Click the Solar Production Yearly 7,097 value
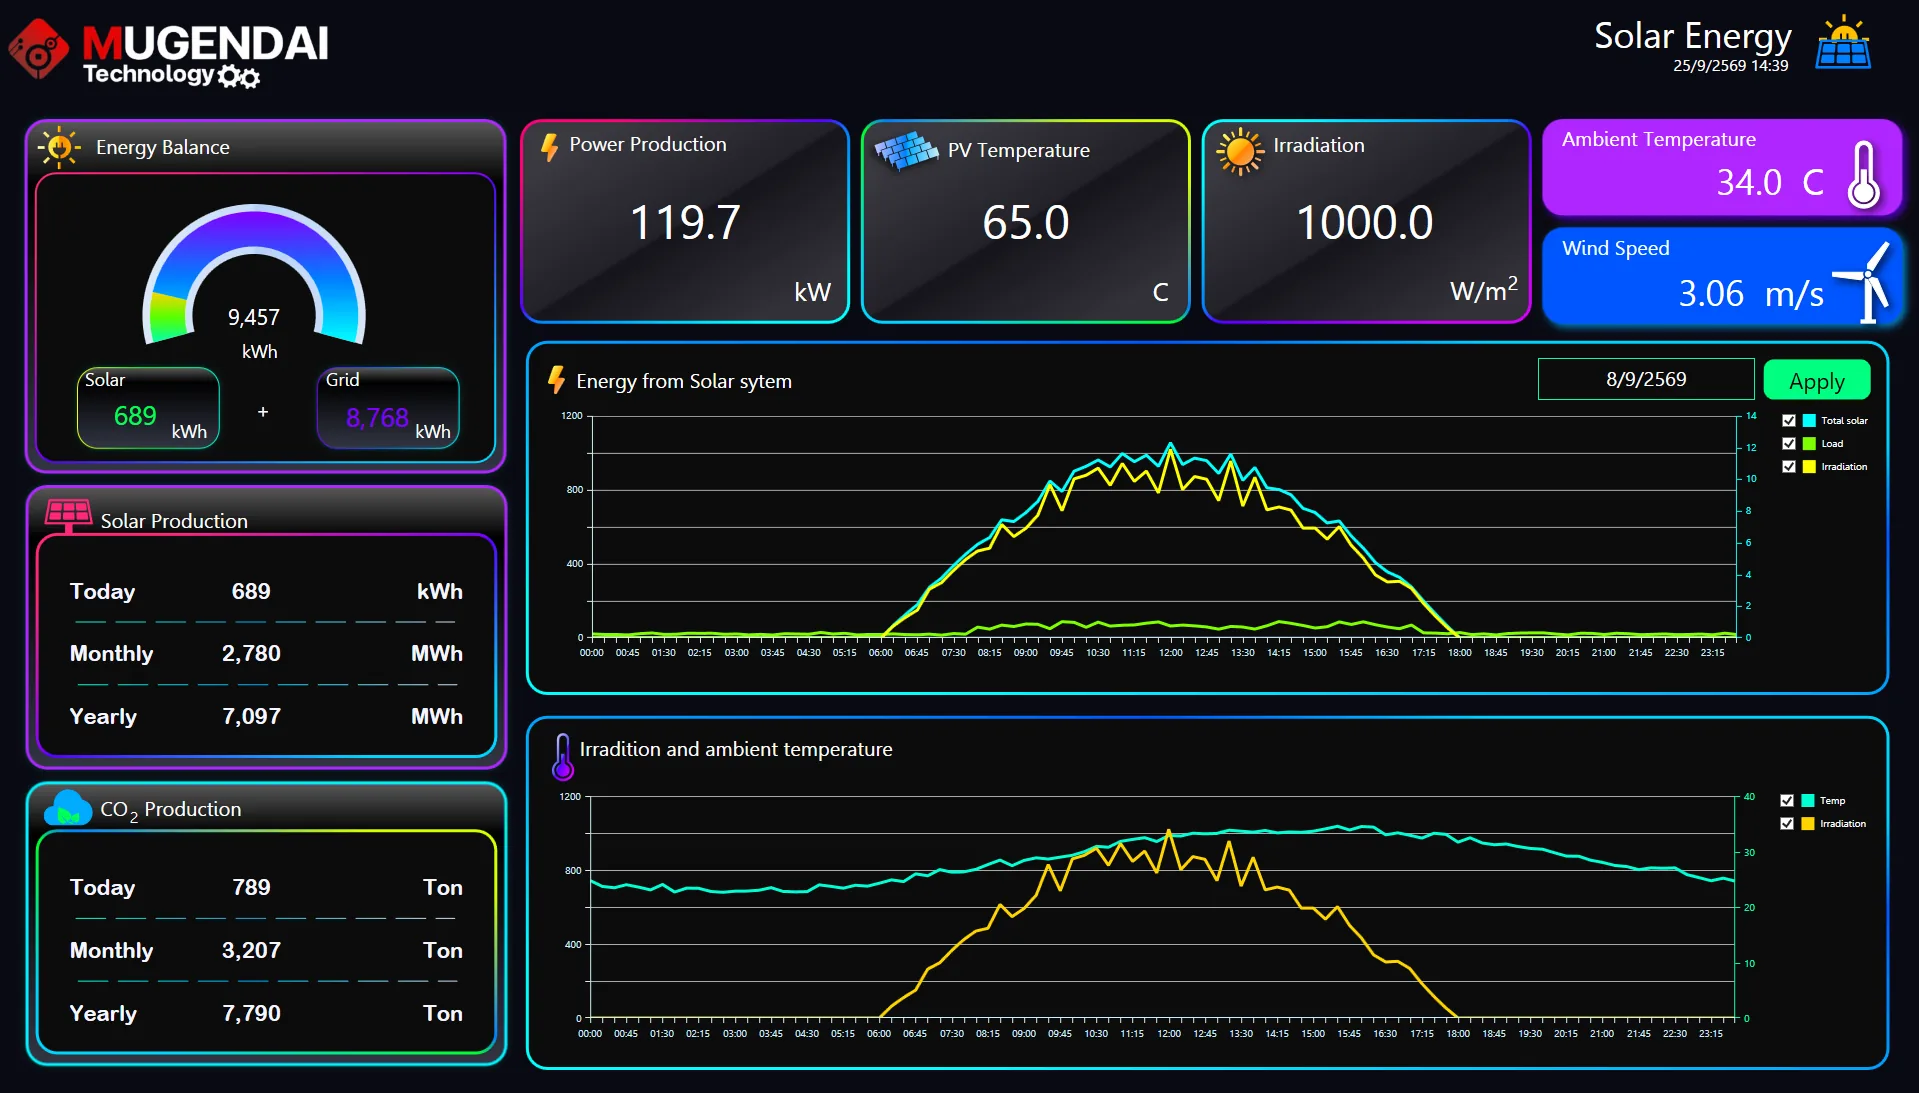Image resolution: width=1919 pixels, height=1093 pixels. (251, 717)
